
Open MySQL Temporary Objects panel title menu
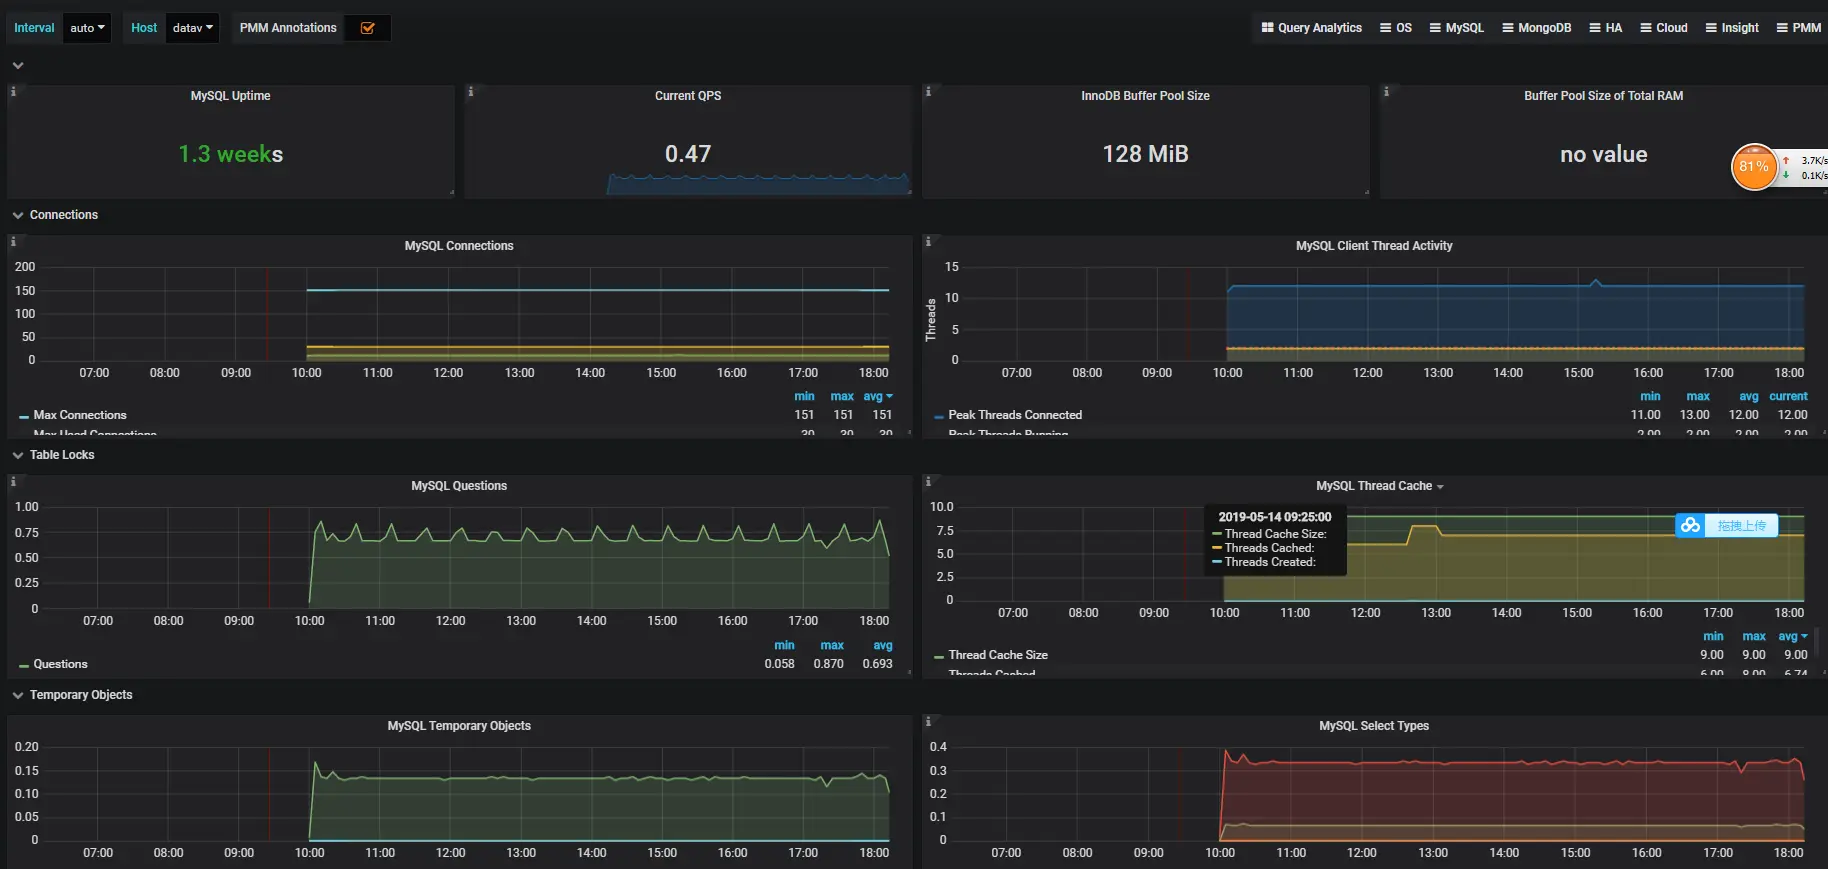coord(459,726)
